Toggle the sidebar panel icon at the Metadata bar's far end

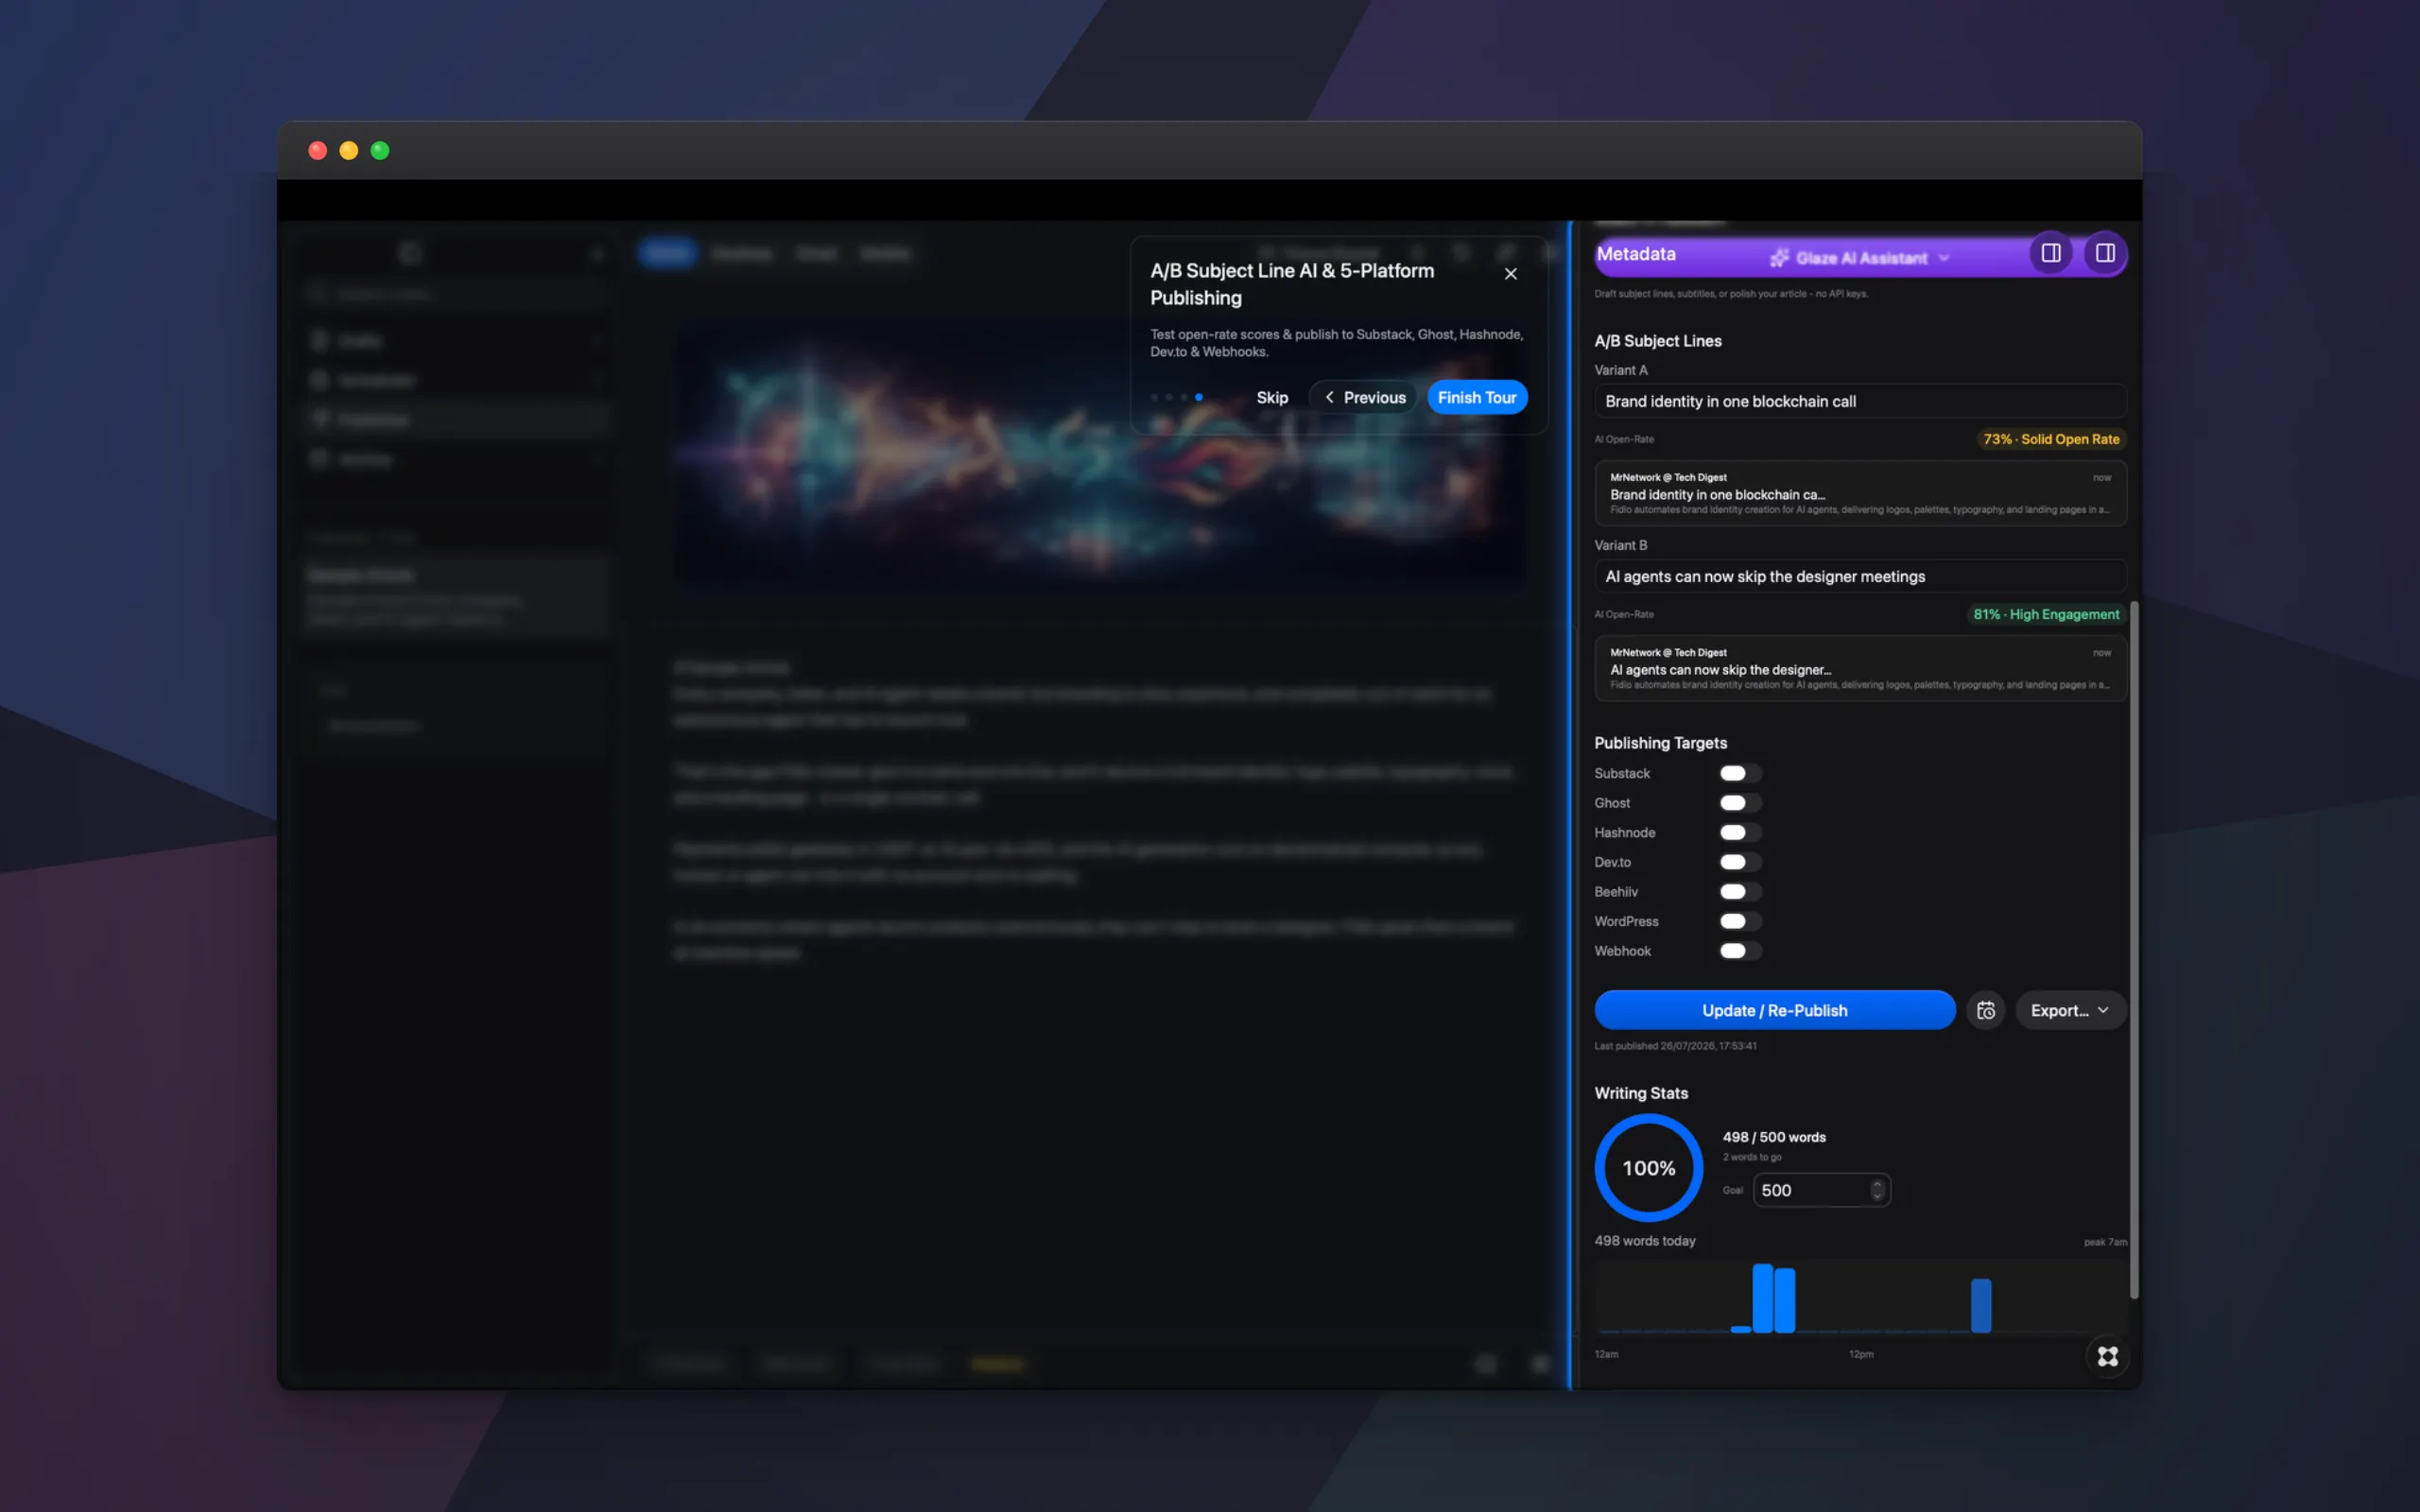(2104, 253)
